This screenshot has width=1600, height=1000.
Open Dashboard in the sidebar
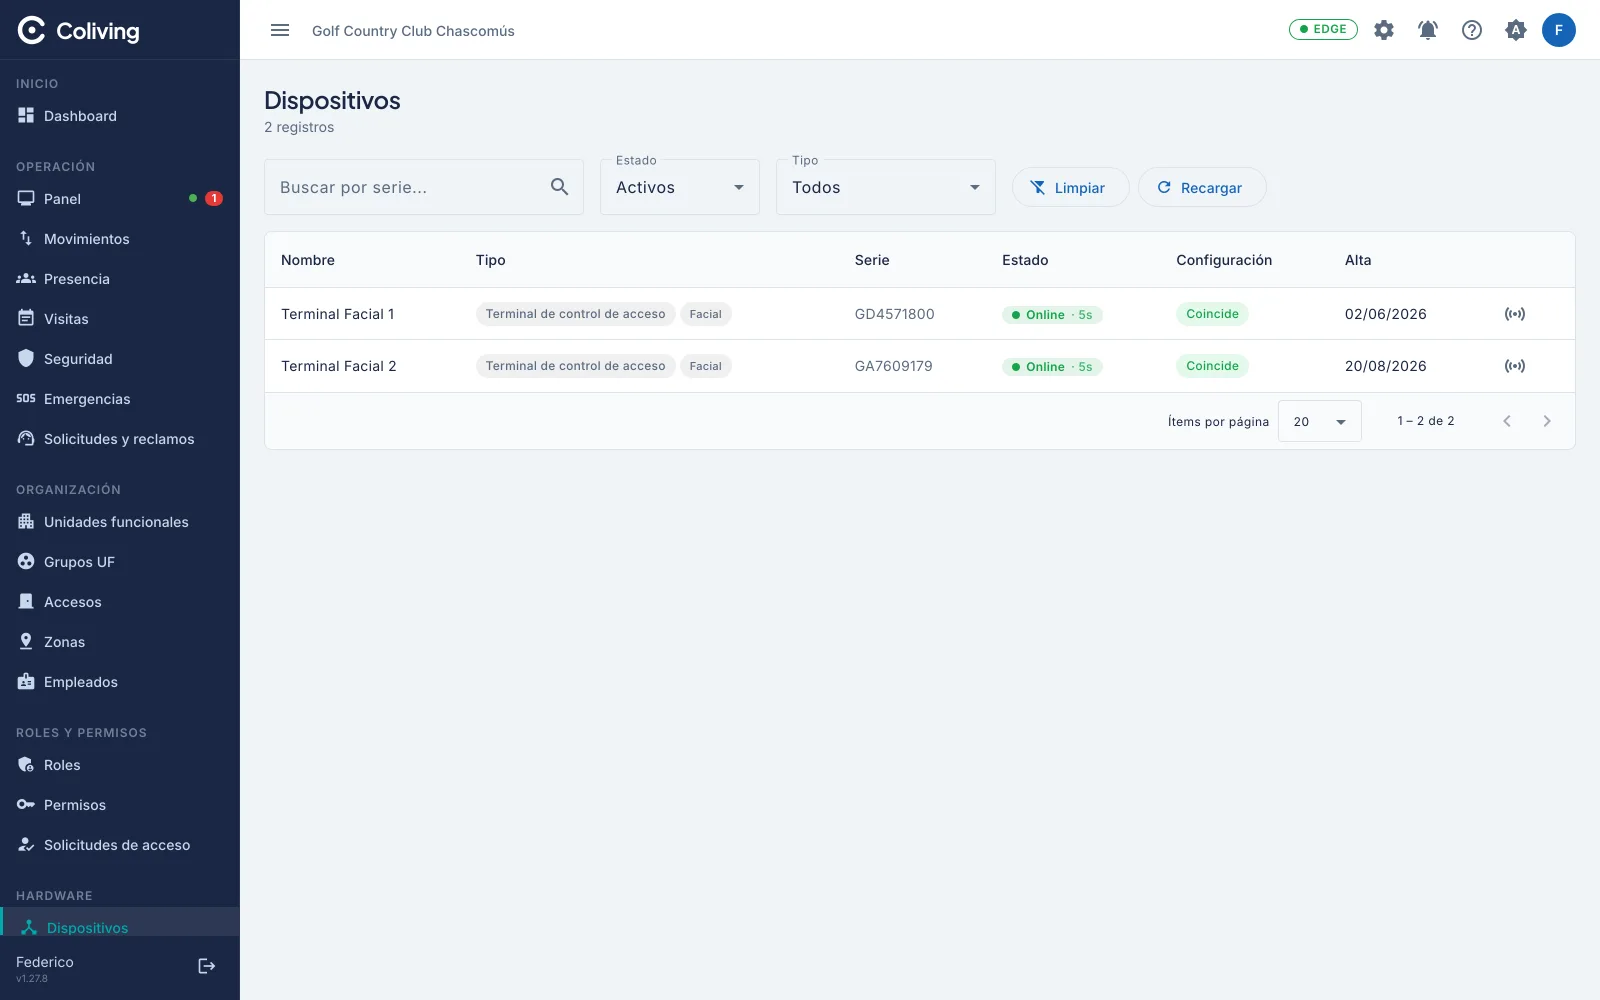point(120,116)
